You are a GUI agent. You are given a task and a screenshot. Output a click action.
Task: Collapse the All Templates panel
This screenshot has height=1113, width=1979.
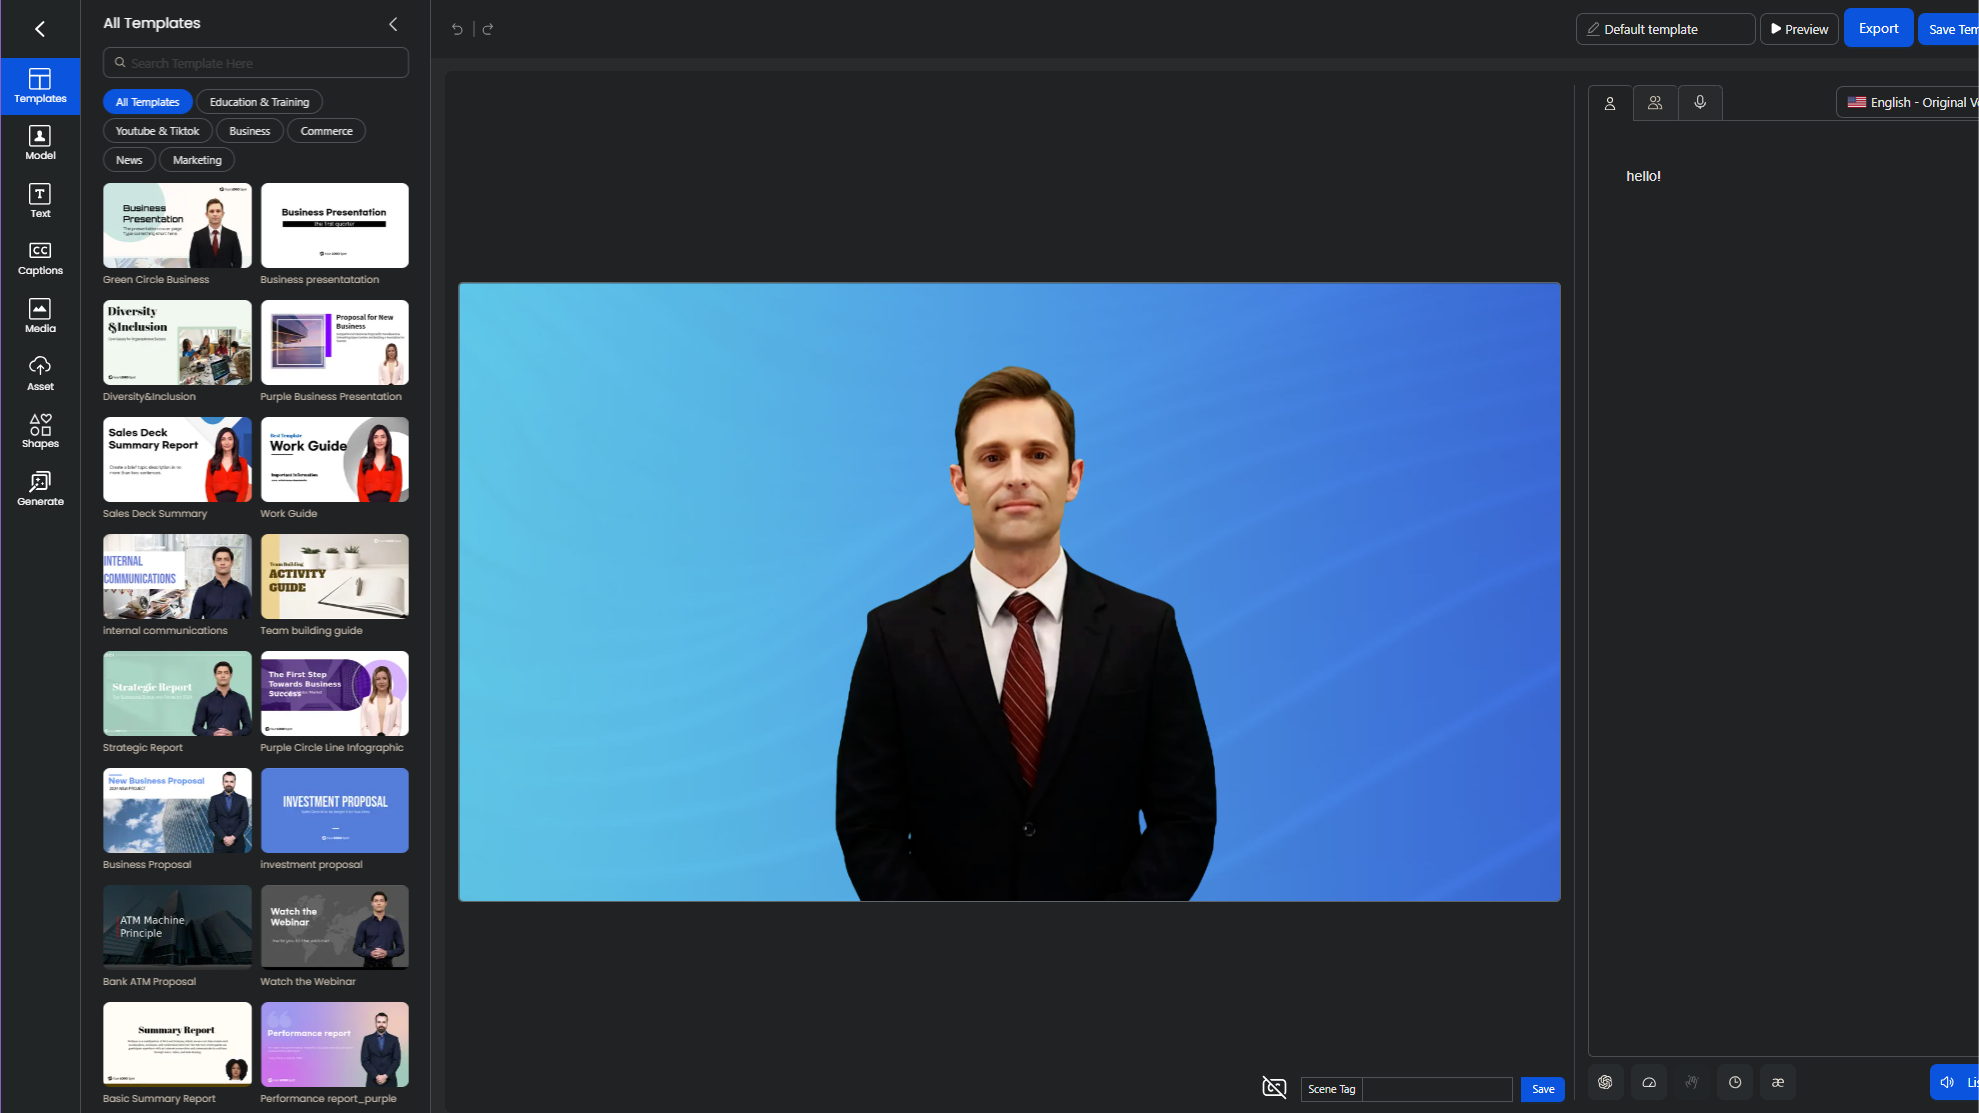[x=393, y=24]
